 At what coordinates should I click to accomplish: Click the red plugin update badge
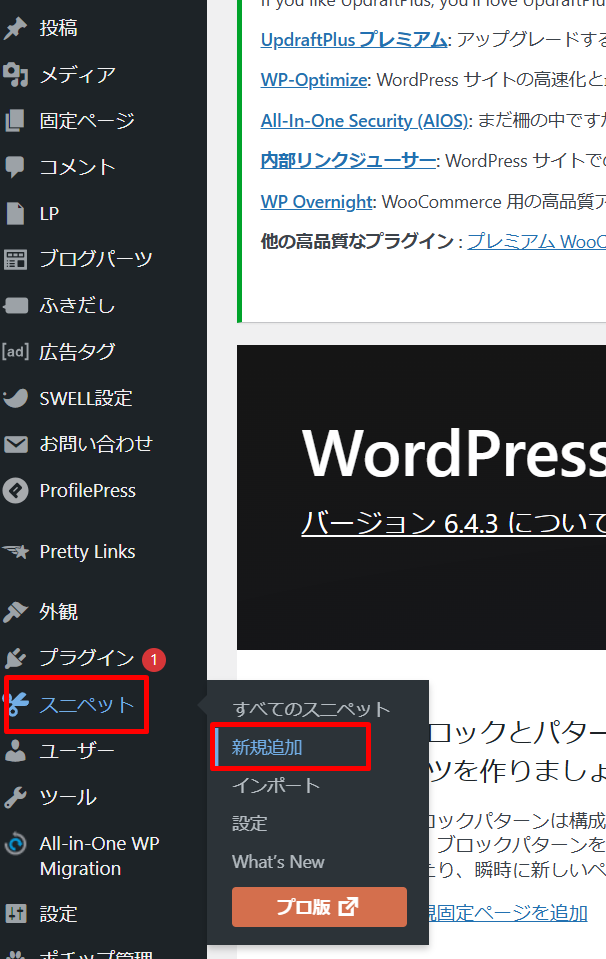click(154, 659)
